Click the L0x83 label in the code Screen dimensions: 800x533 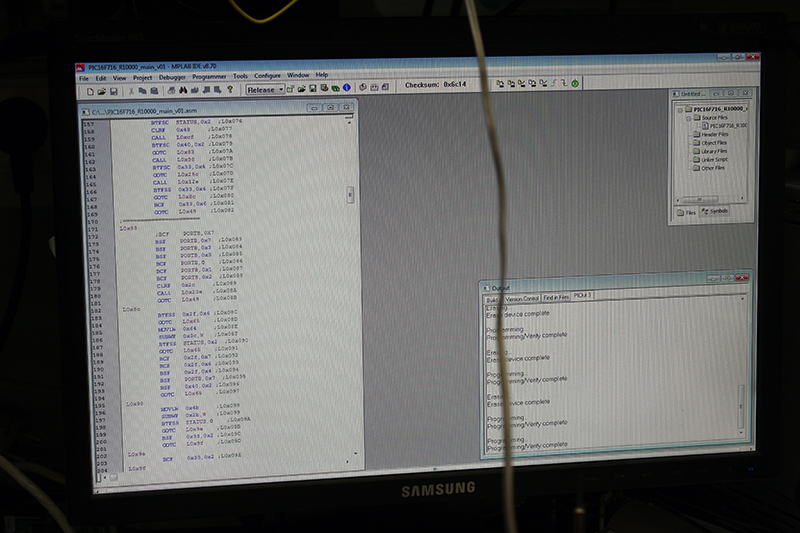[x=128, y=229]
